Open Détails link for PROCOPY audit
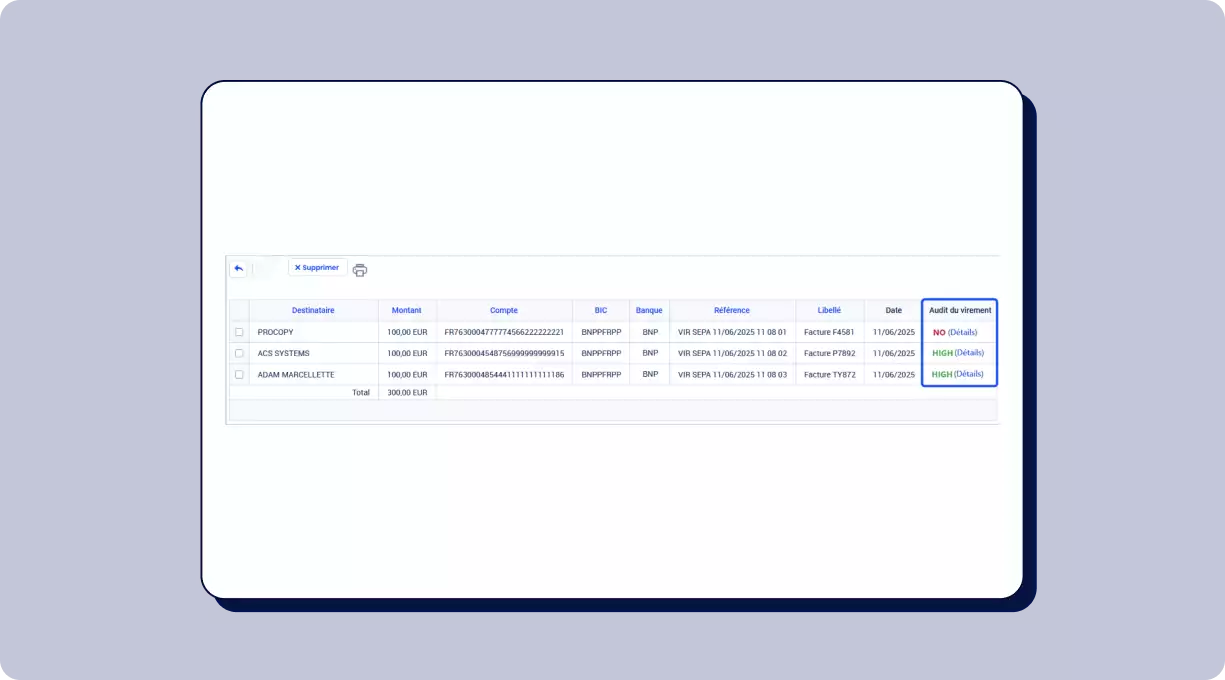This screenshot has width=1225, height=680. click(x=962, y=332)
